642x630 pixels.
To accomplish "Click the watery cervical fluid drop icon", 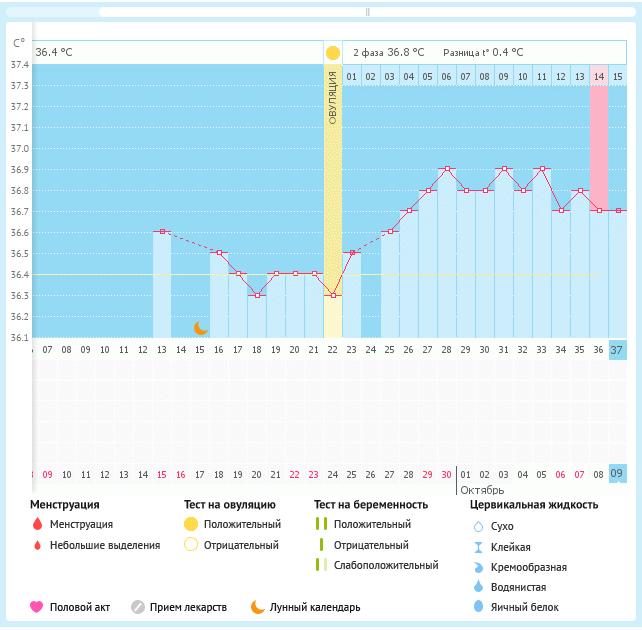I will [477, 587].
